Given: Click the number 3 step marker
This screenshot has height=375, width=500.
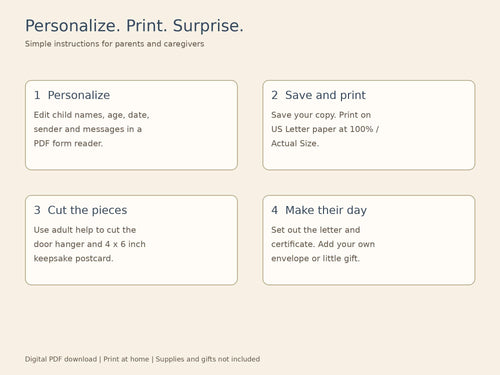Looking at the screenshot, I should pos(37,210).
